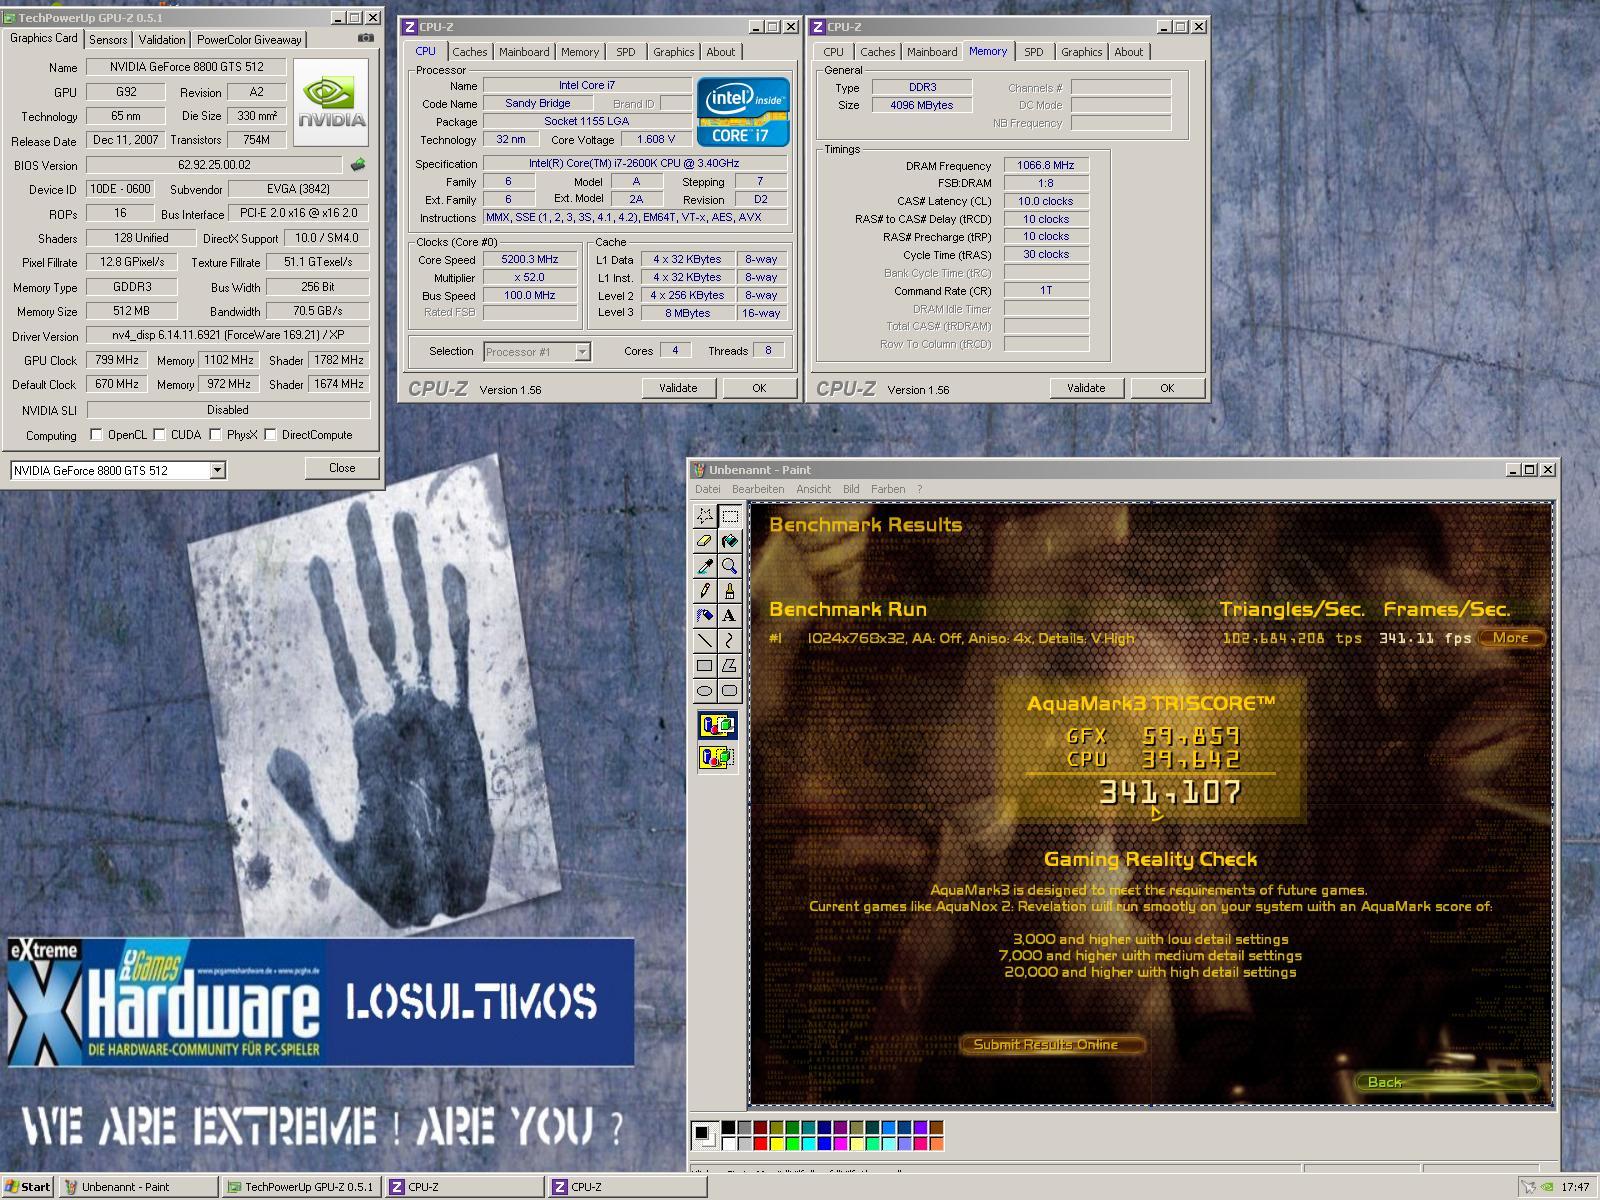Click the GPU-Z screenshot camera icon
The height and width of the screenshot is (1200, 1600).
[366, 38]
